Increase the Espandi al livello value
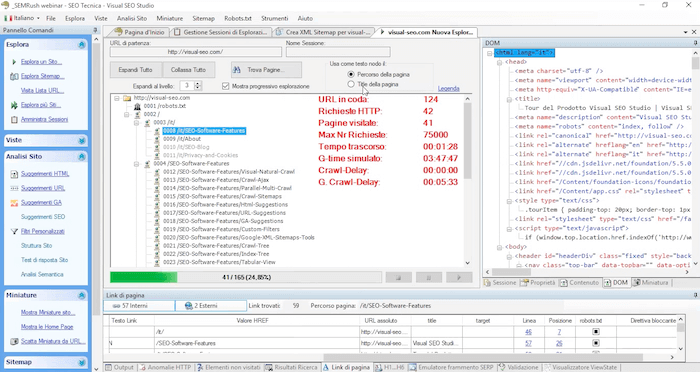The image size is (700, 372). [x=198, y=83]
